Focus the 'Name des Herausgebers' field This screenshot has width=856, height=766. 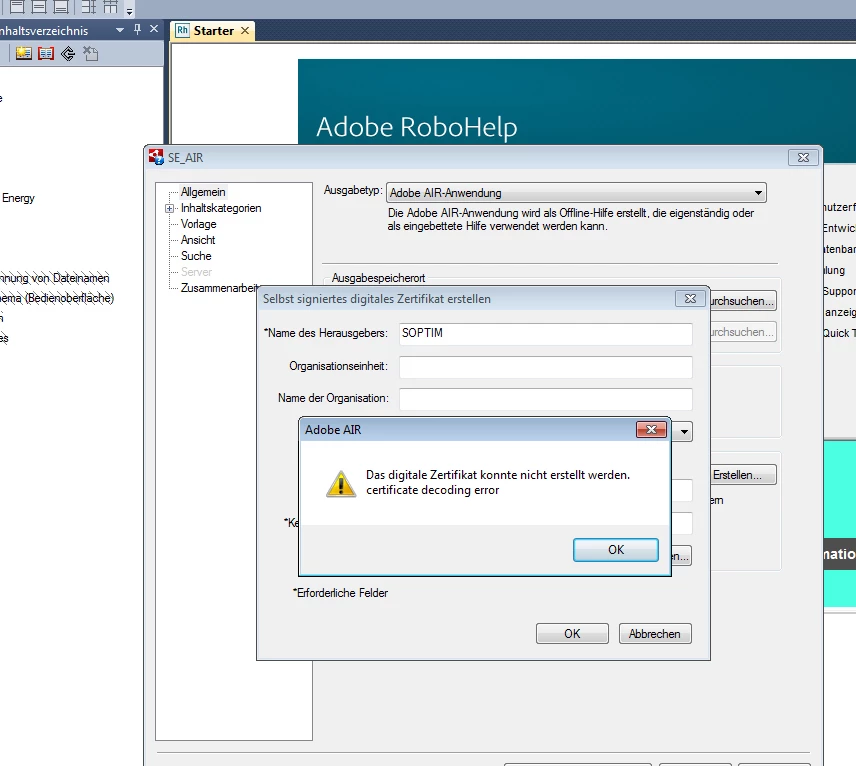pos(545,334)
